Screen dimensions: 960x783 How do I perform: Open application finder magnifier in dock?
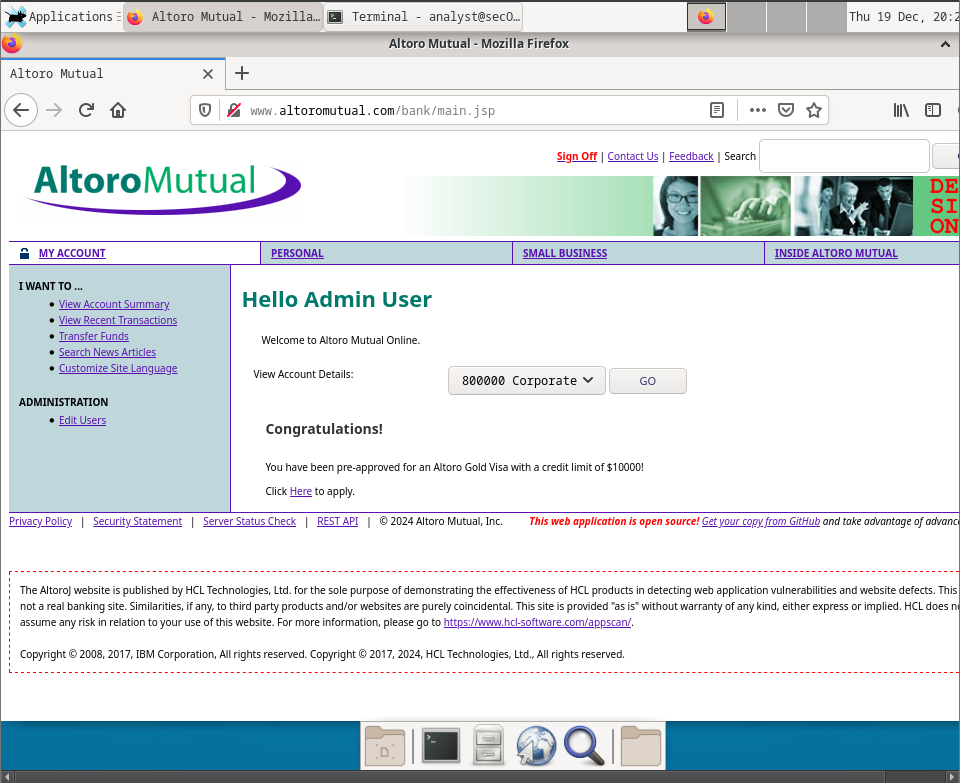pos(583,746)
